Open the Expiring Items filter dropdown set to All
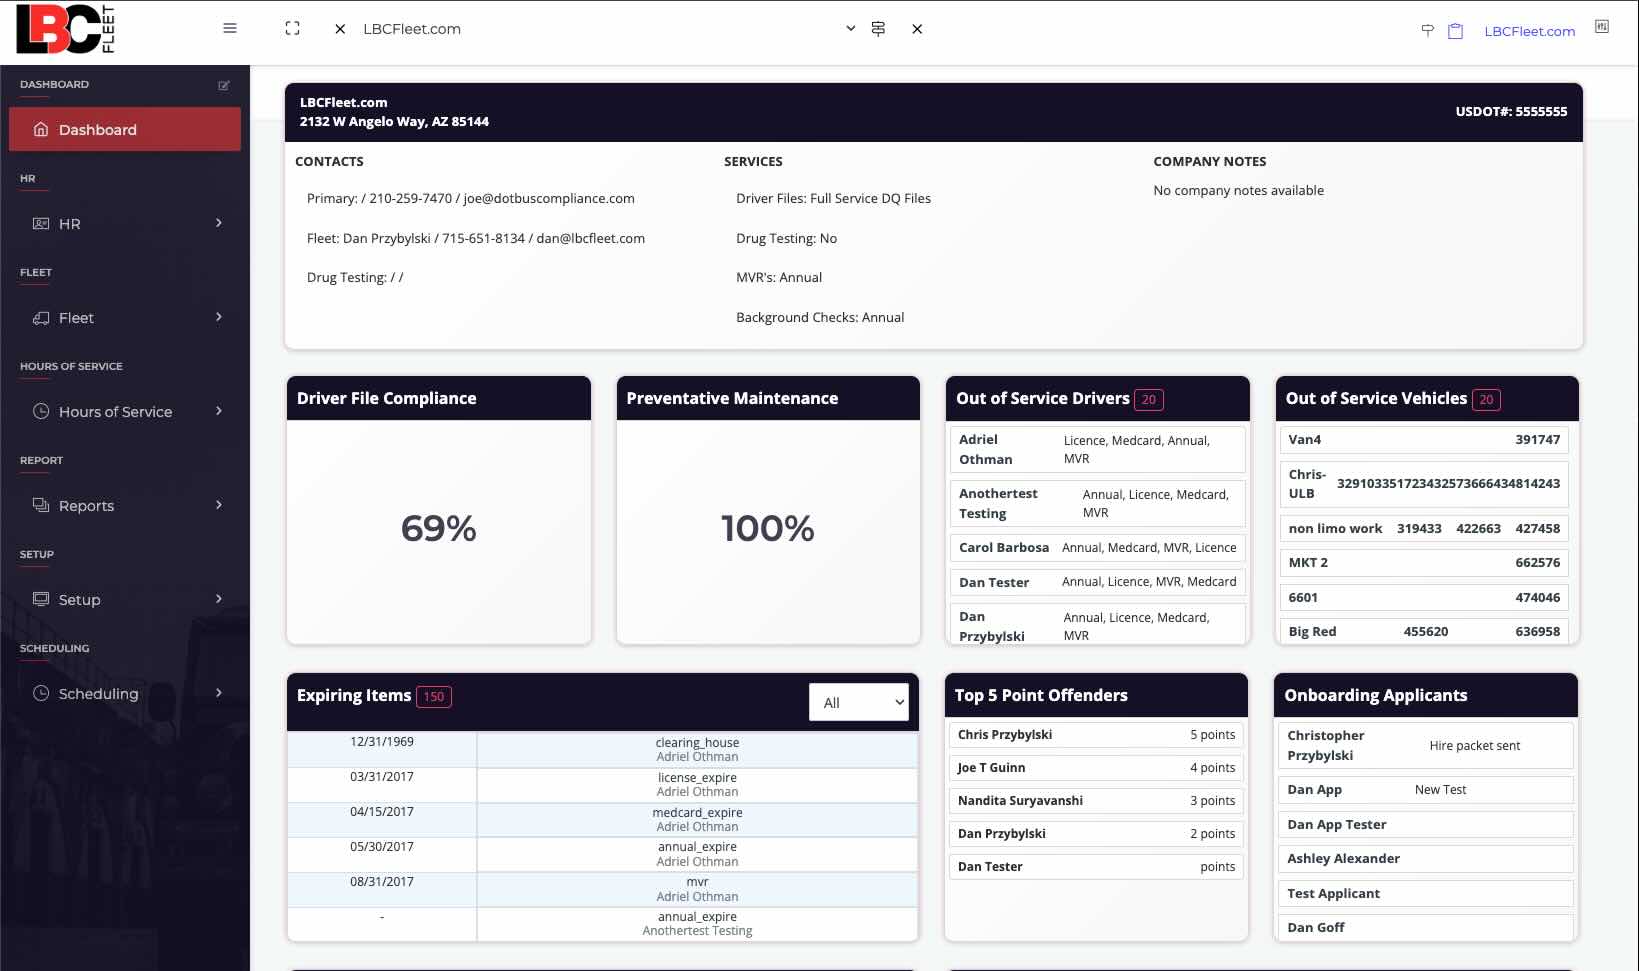 (x=859, y=702)
